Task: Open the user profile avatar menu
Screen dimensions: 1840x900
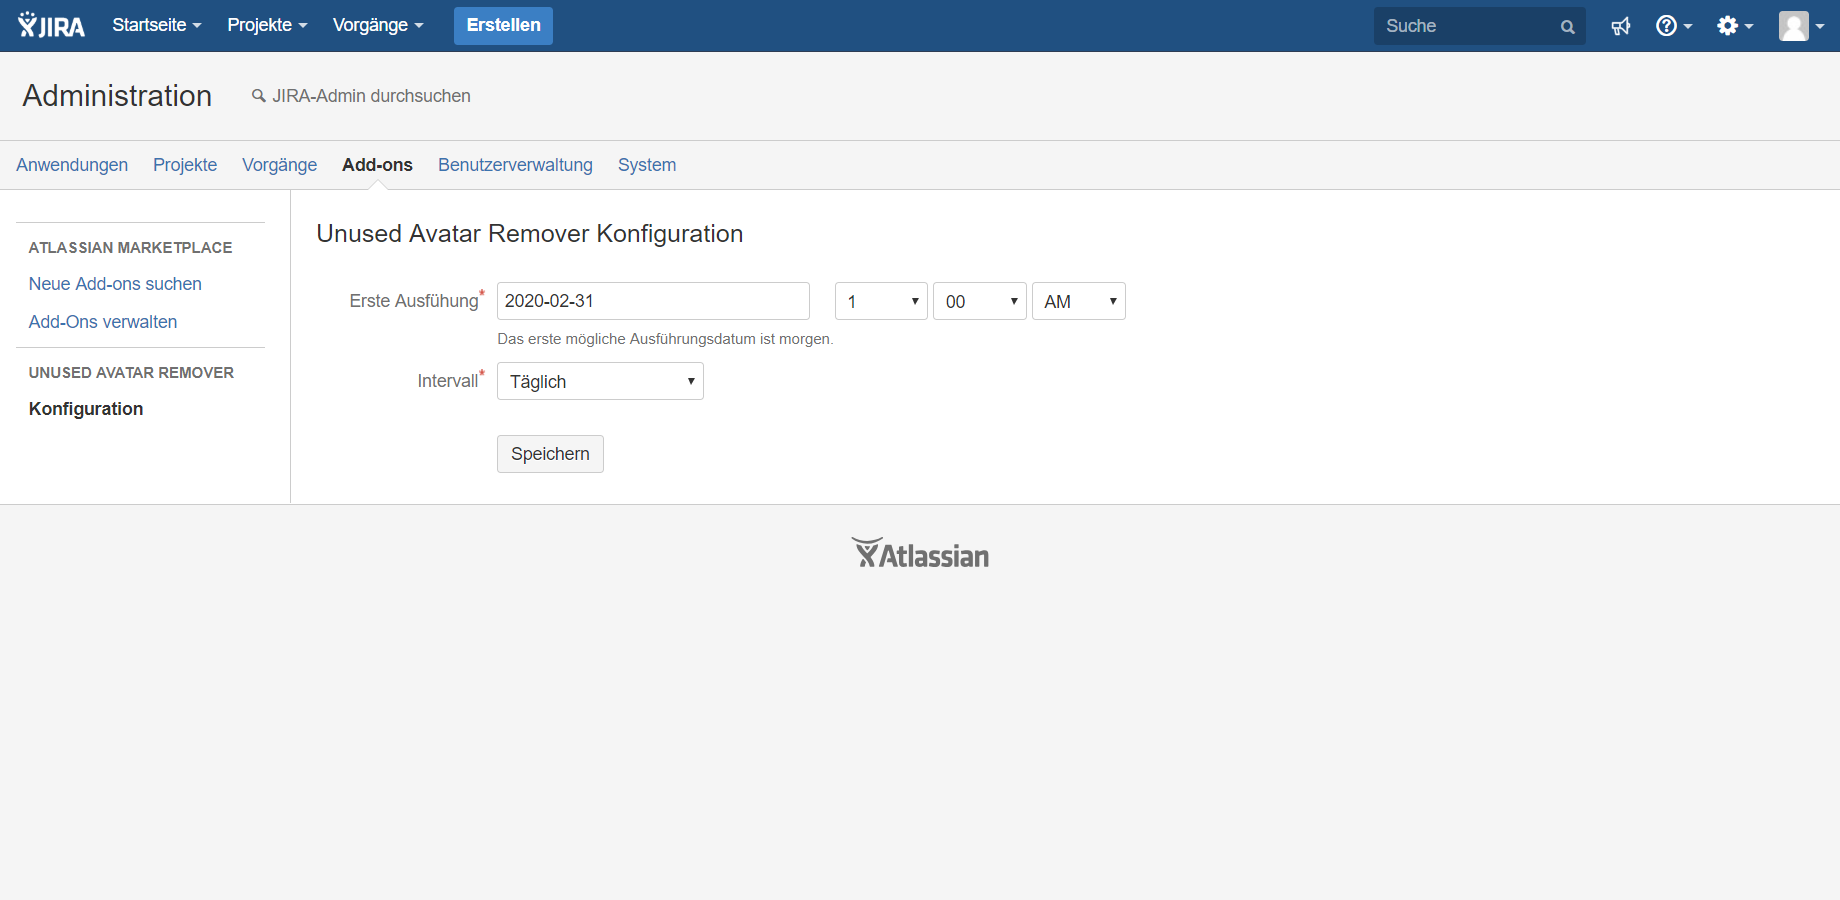Action: [1802, 26]
